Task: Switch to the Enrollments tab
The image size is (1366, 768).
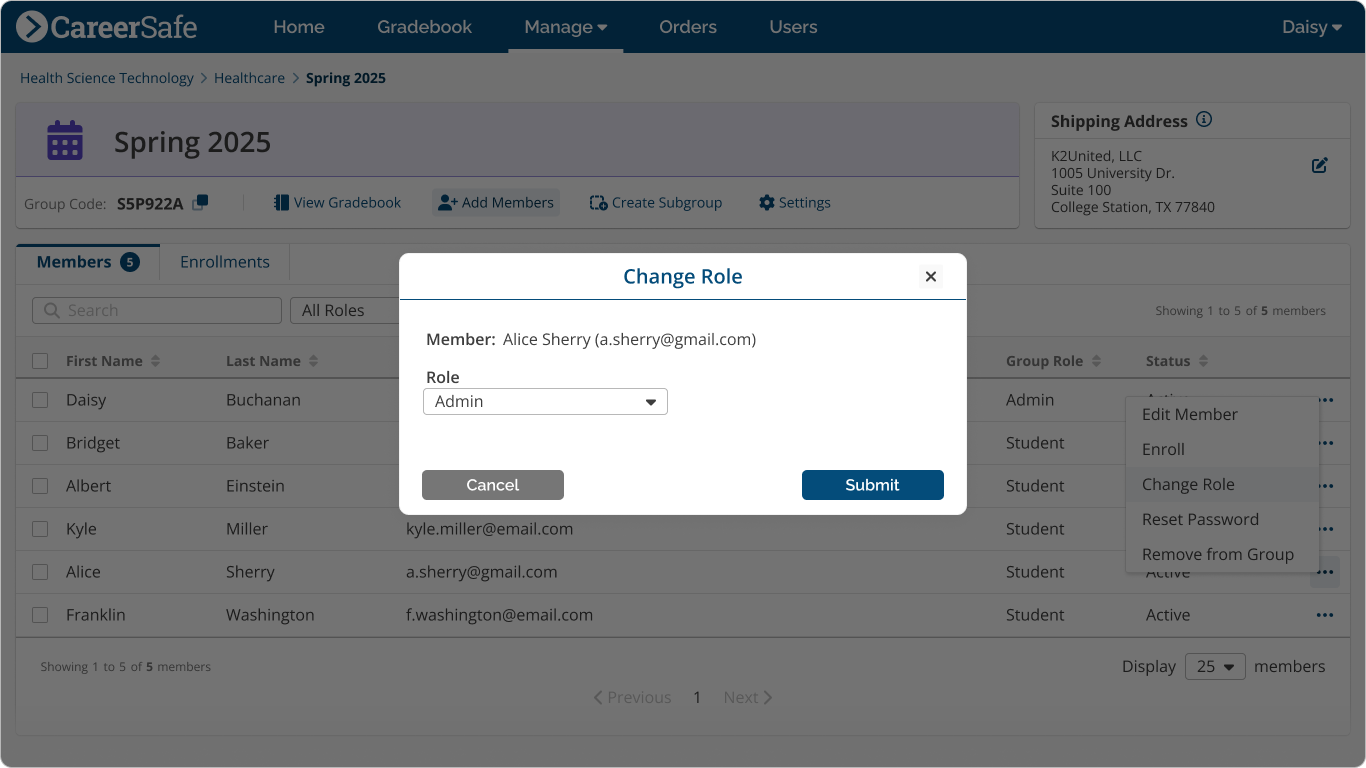Action: pos(224,261)
